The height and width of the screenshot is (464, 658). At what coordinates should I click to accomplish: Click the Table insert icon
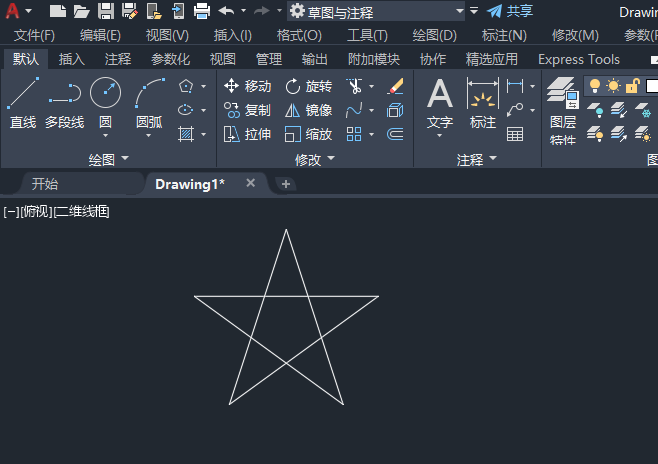(515, 134)
